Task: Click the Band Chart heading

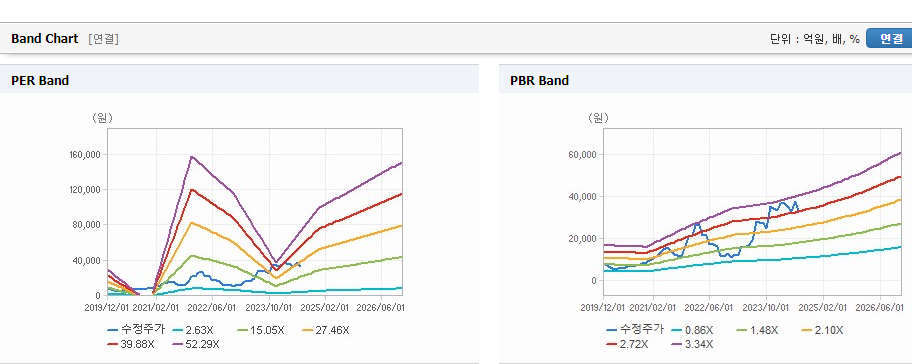Action: click(45, 39)
